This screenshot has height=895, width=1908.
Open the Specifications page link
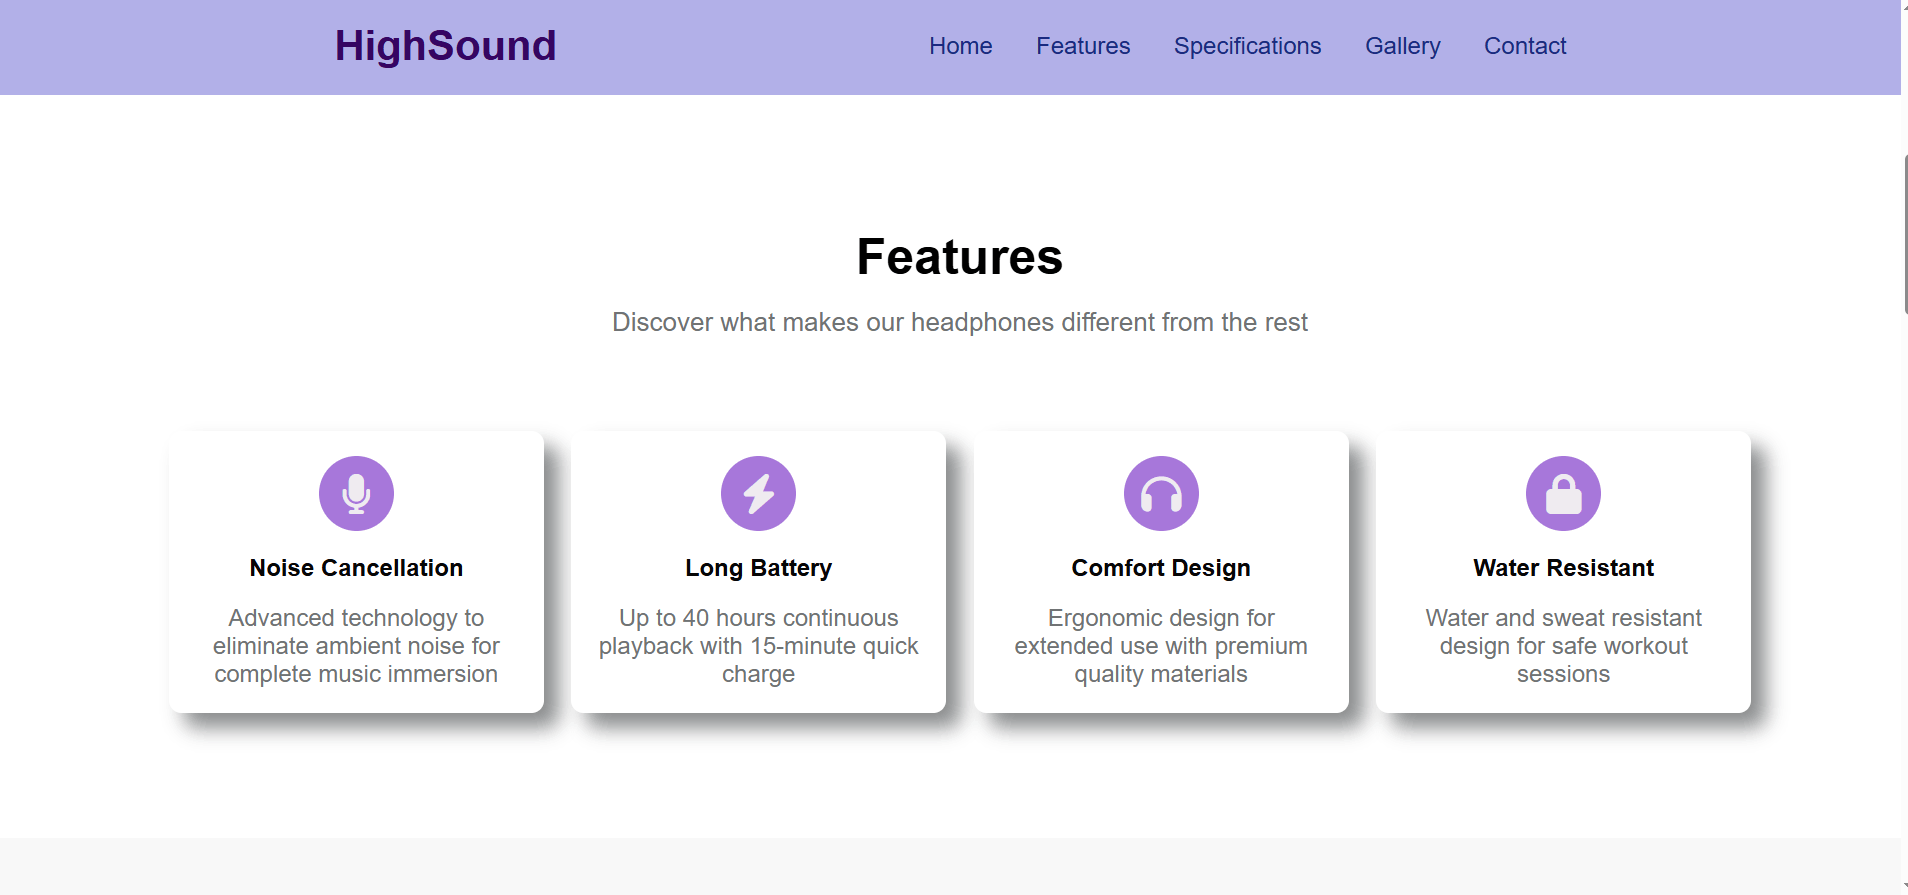point(1247,46)
